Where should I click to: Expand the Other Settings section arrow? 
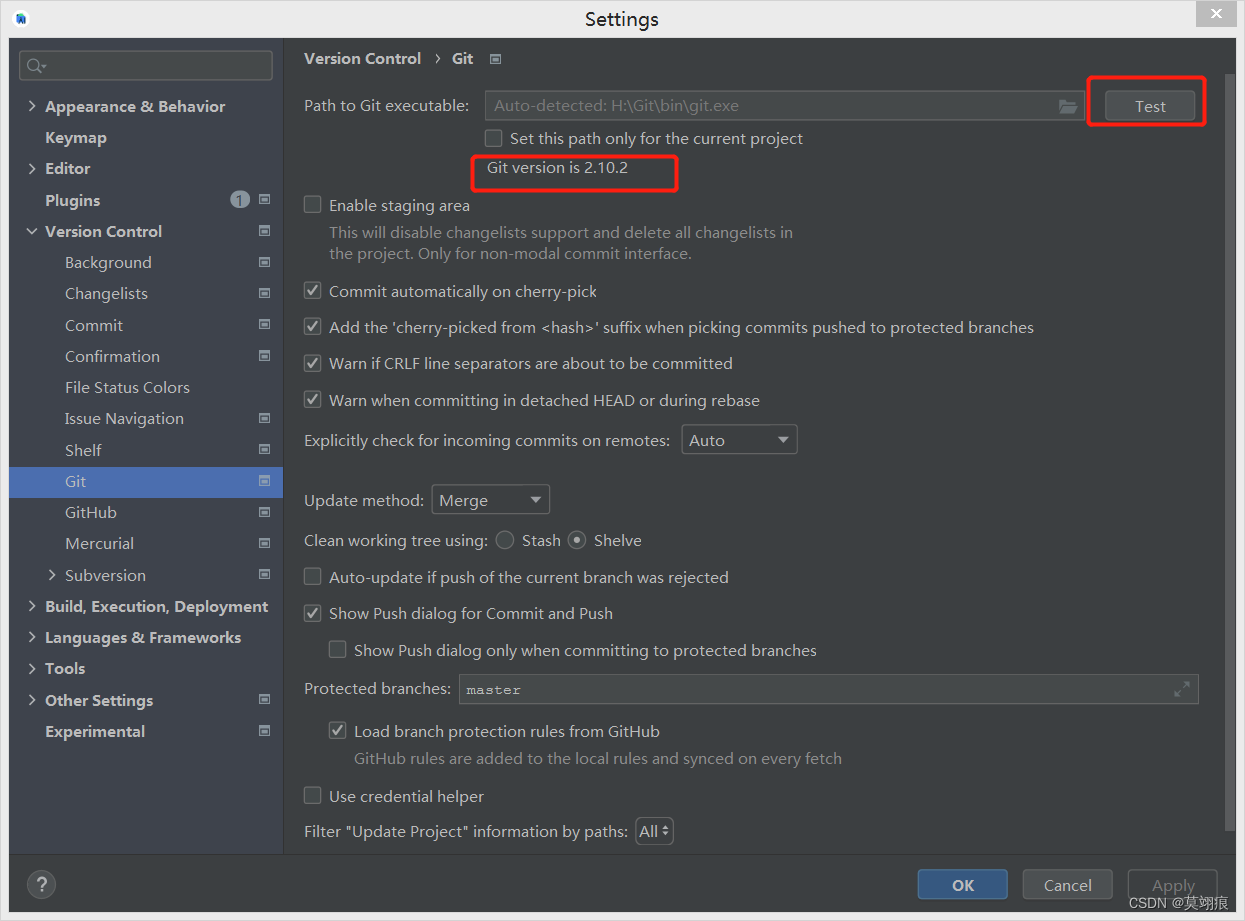[x=32, y=700]
